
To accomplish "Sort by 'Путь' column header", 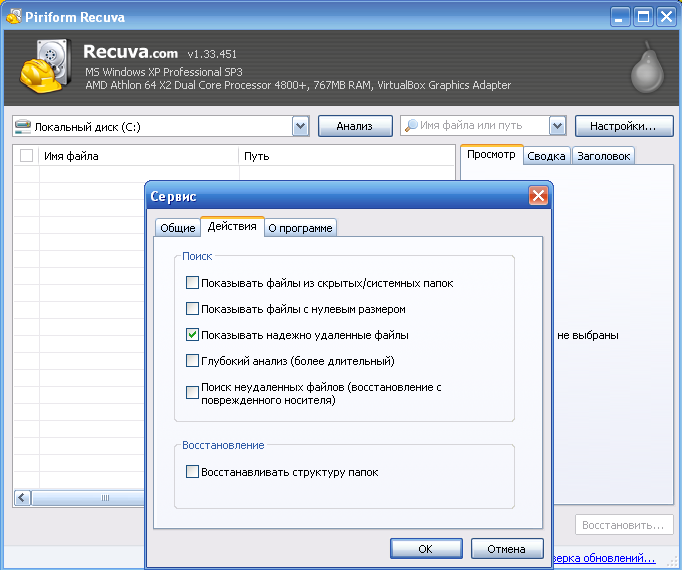I will (x=347, y=156).
